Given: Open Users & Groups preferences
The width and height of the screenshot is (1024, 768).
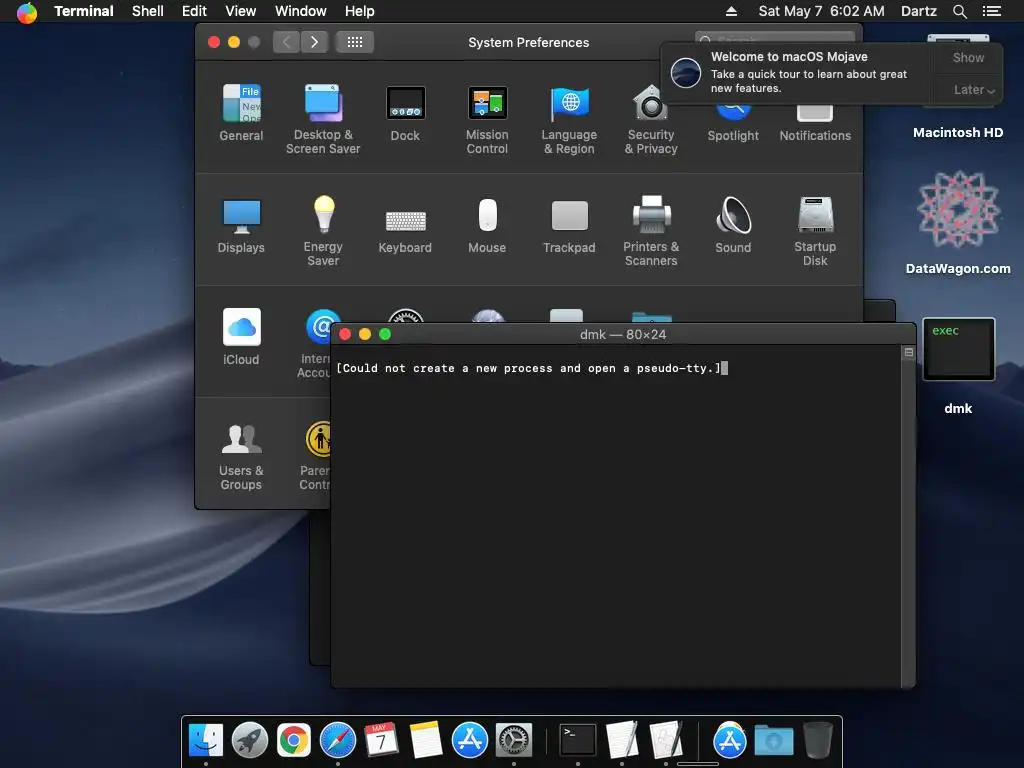Looking at the screenshot, I should tap(241, 455).
